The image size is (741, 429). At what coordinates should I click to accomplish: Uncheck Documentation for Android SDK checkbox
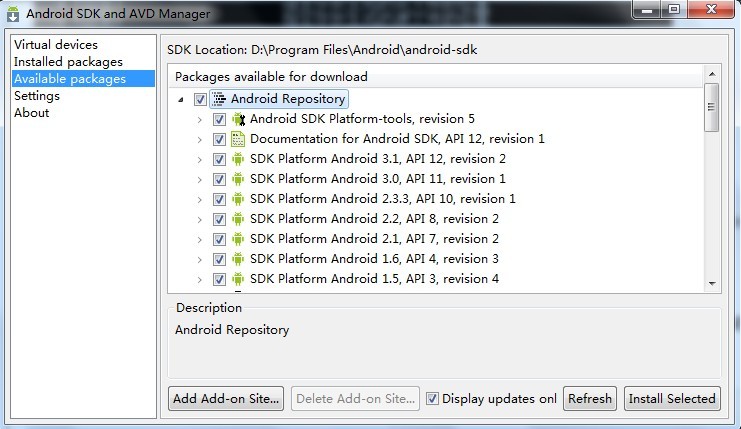click(219, 139)
